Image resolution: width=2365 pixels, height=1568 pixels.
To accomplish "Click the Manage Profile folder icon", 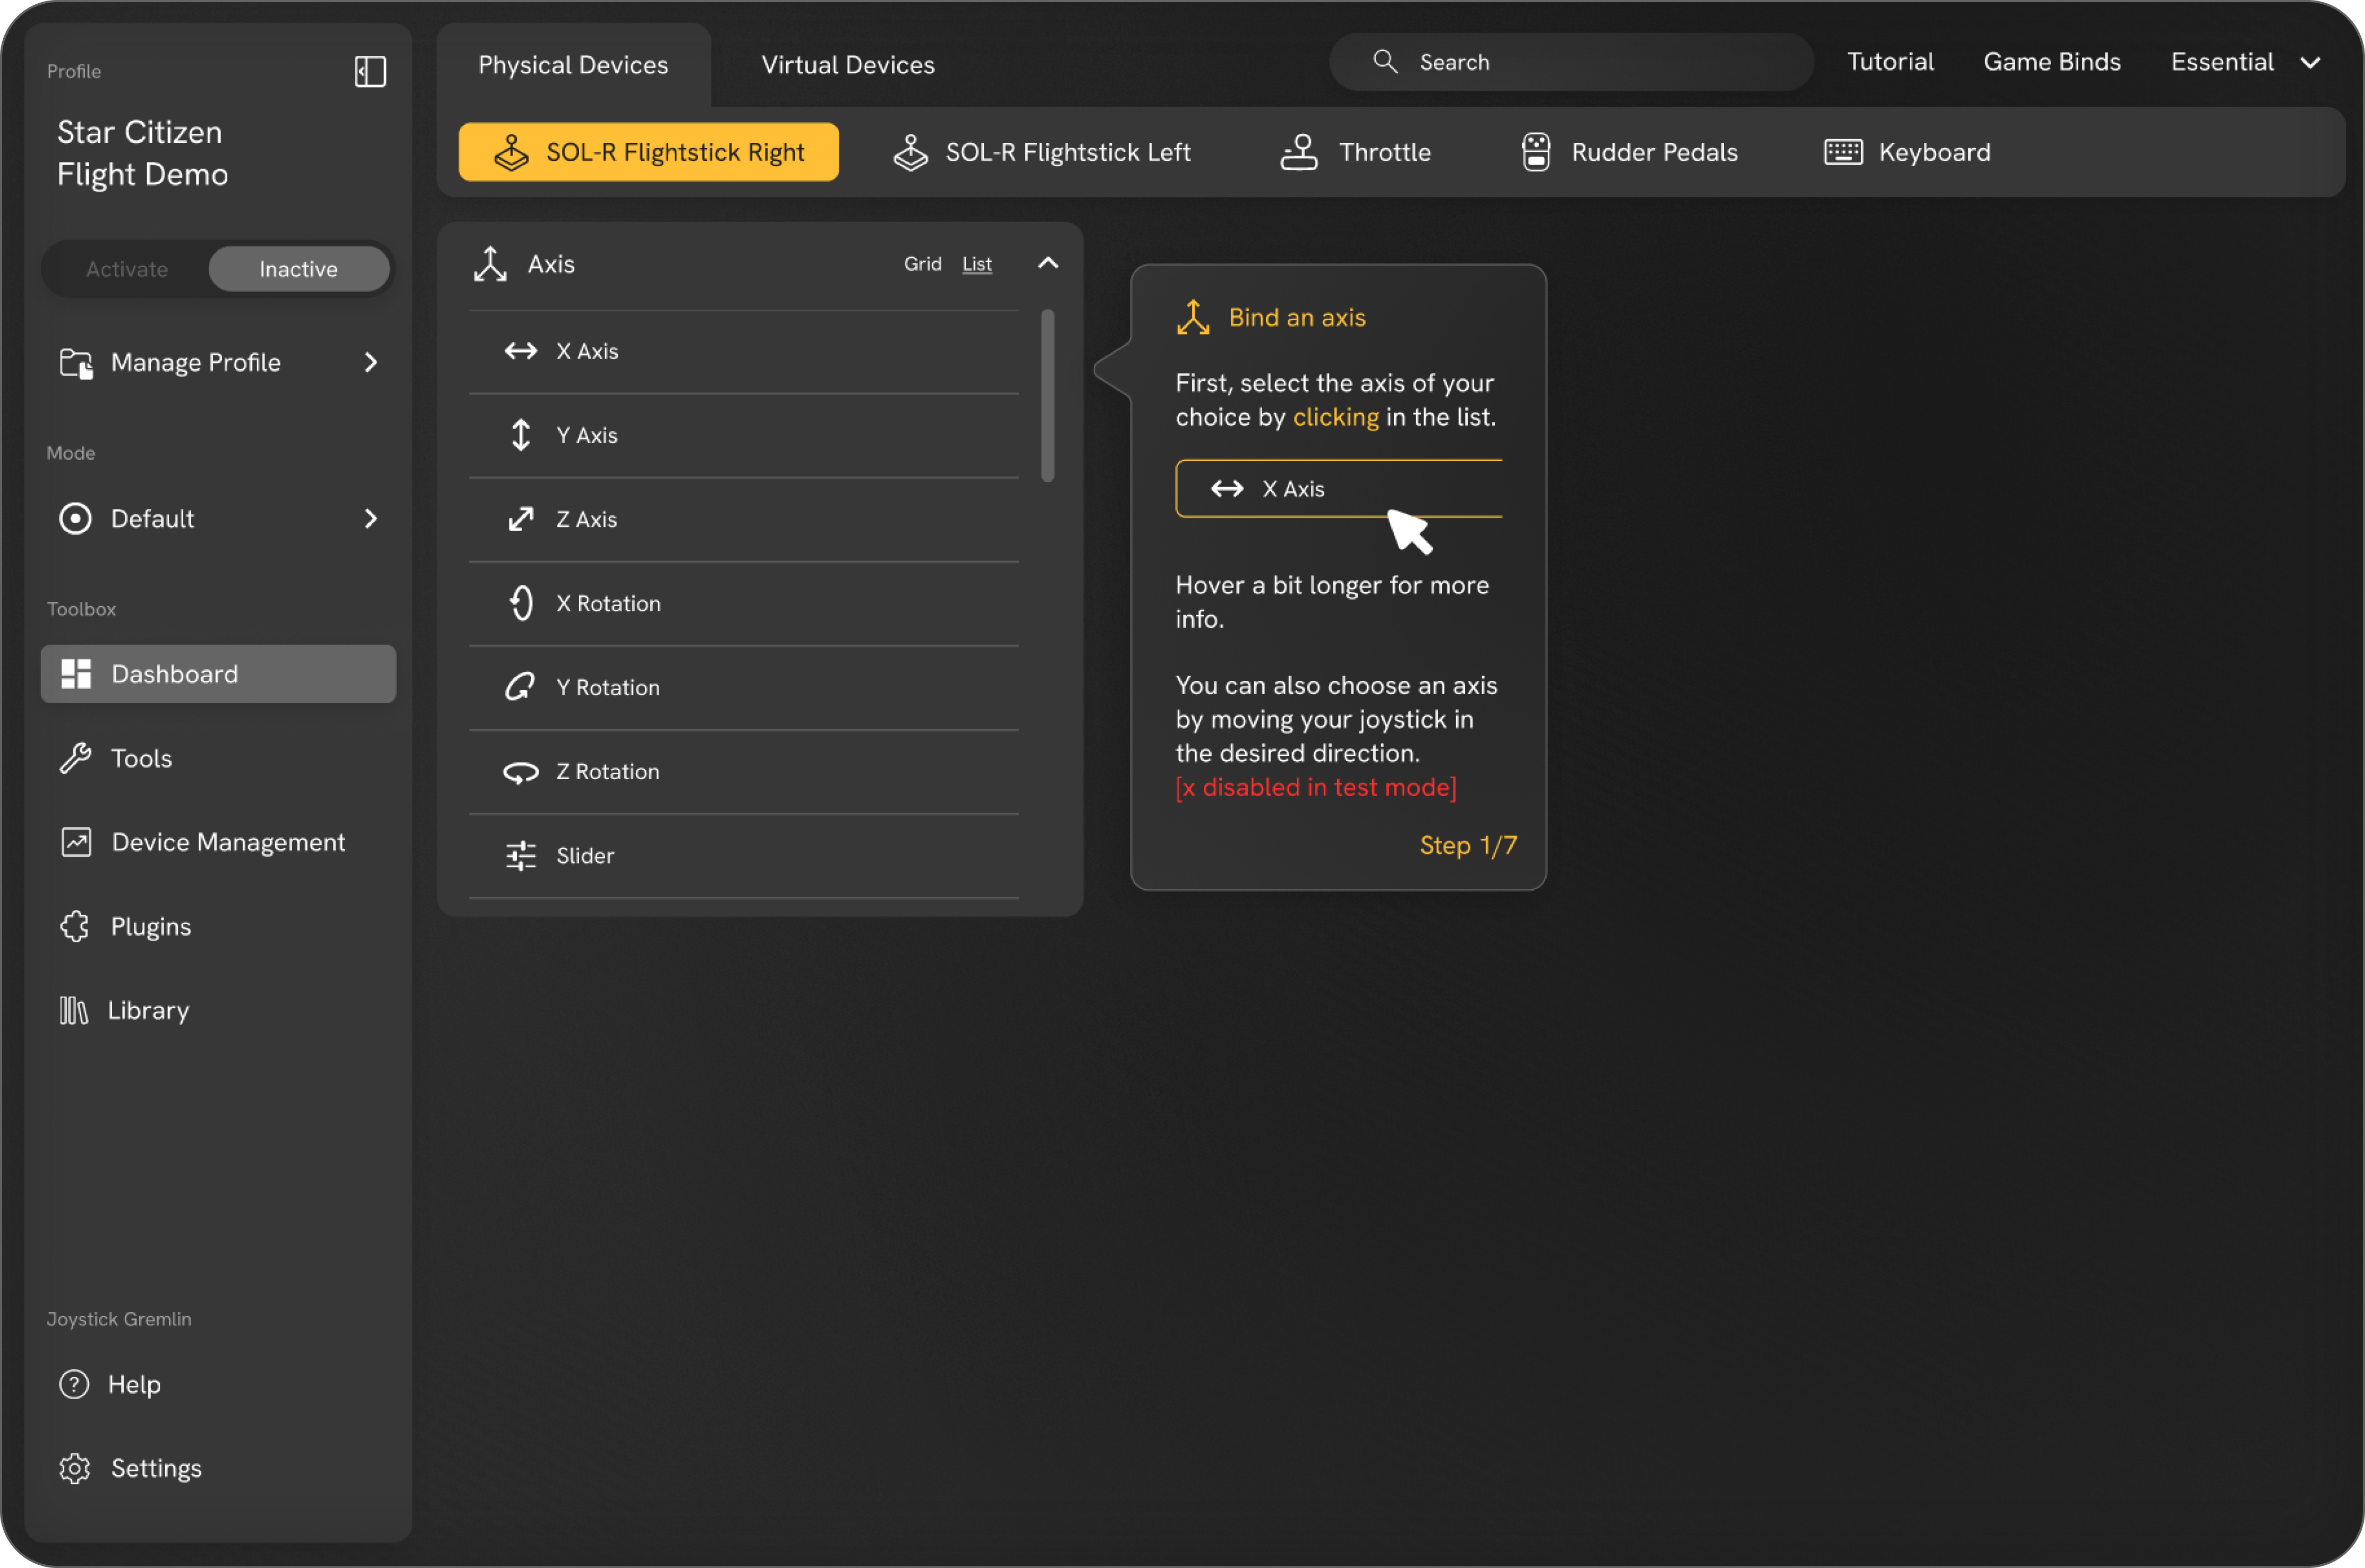I will point(76,362).
